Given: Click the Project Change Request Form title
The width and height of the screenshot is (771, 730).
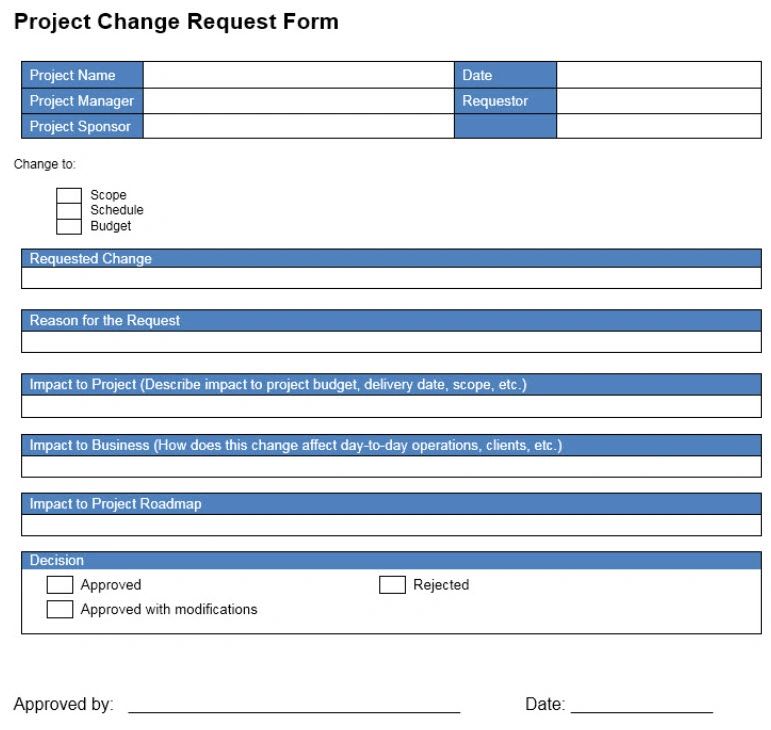Looking at the screenshot, I should click(176, 22).
